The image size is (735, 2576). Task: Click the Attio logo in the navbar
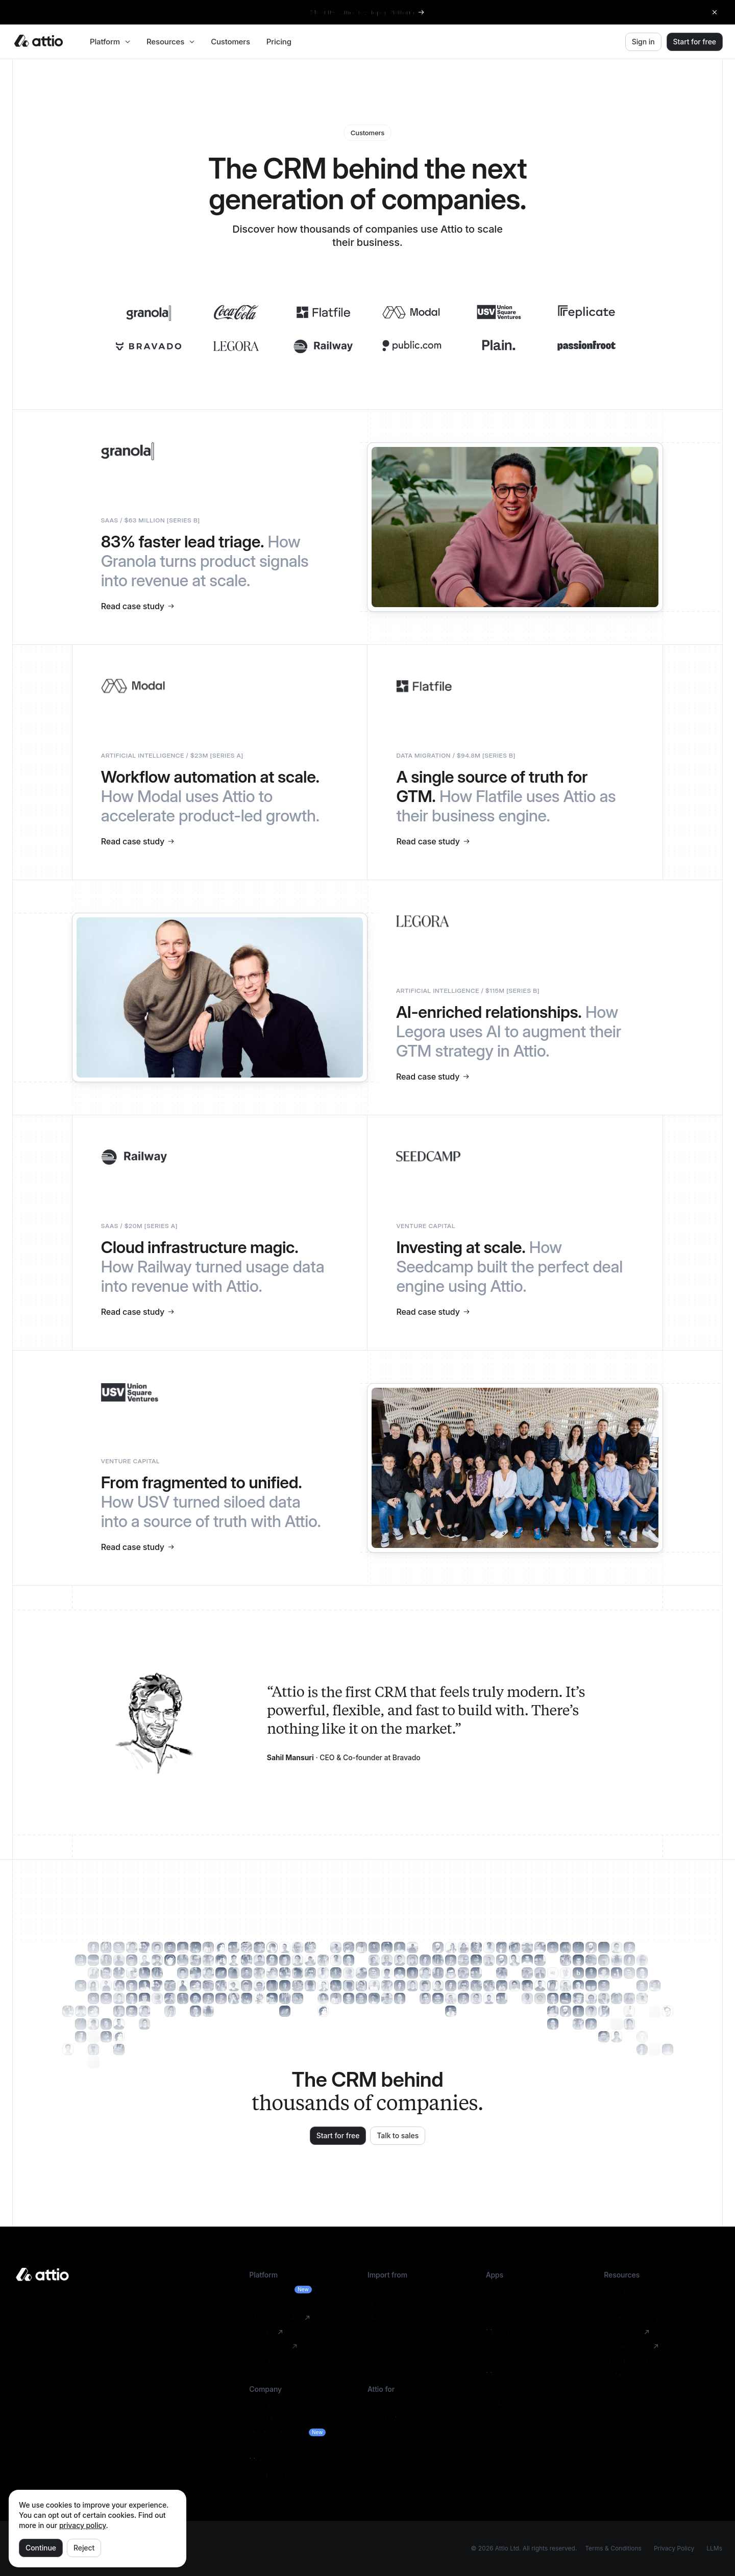click(39, 41)
